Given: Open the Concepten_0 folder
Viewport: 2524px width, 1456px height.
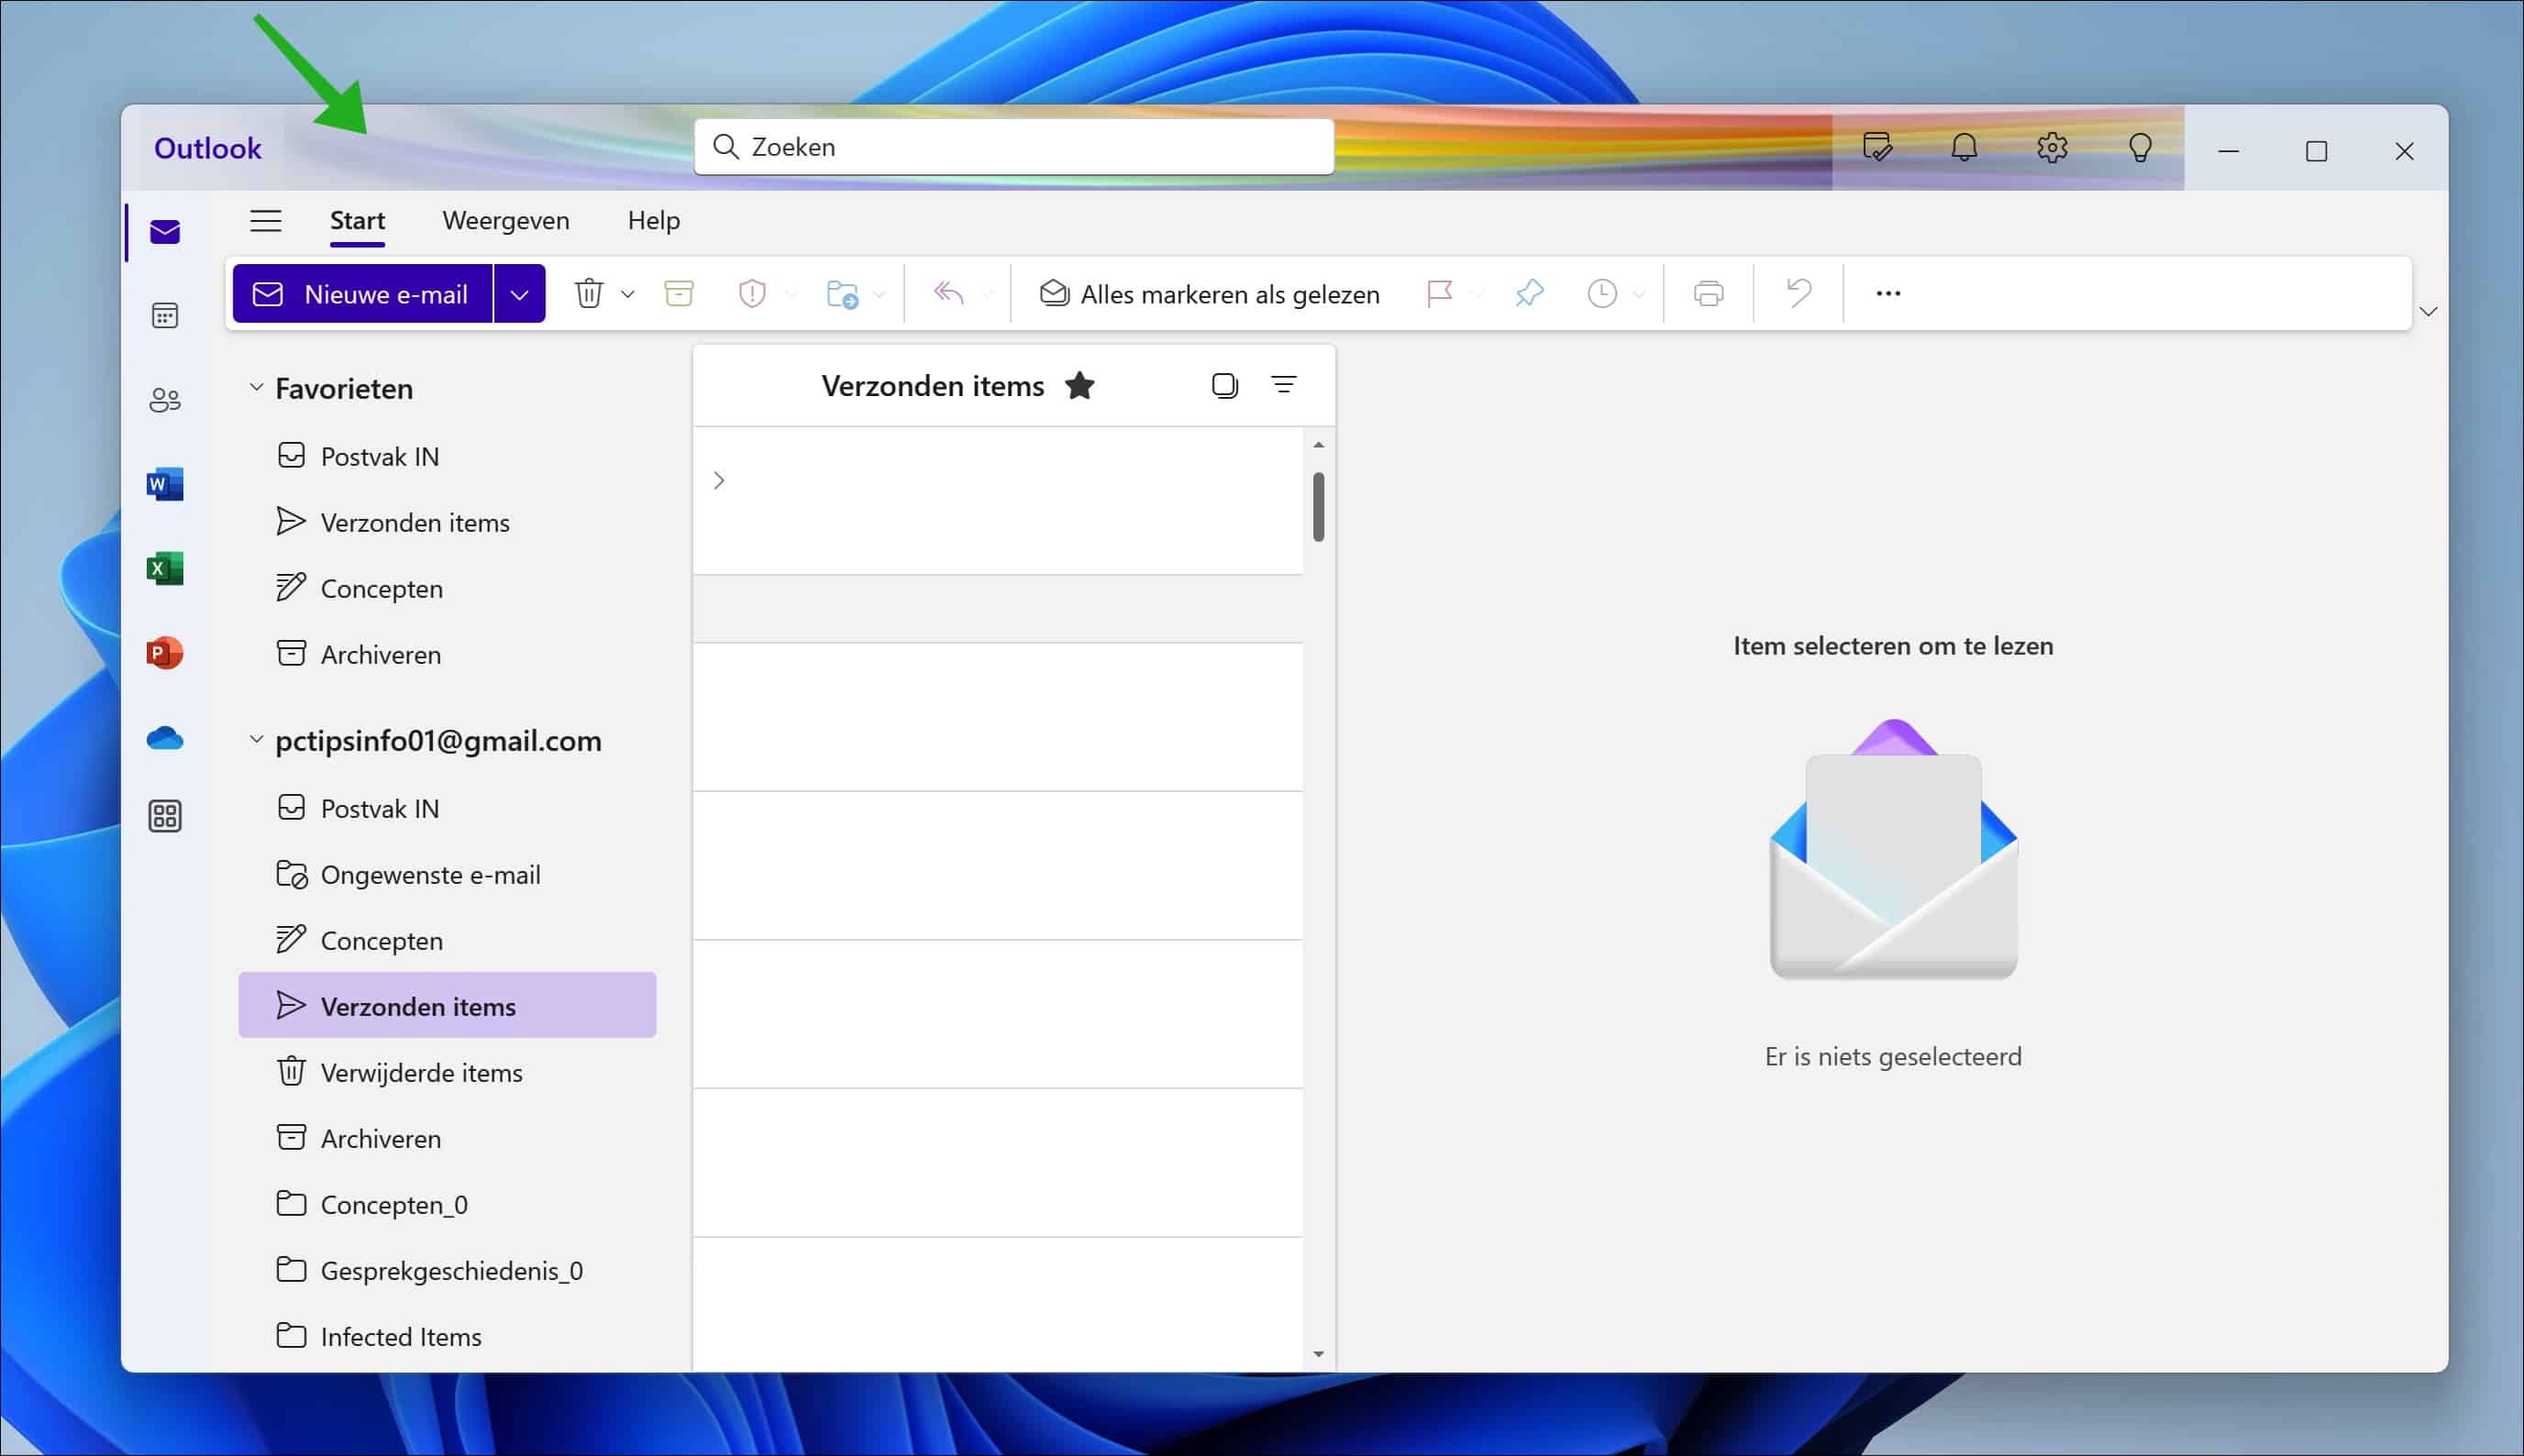Looking at the screenshot, I should click(x=448, y=1204).
